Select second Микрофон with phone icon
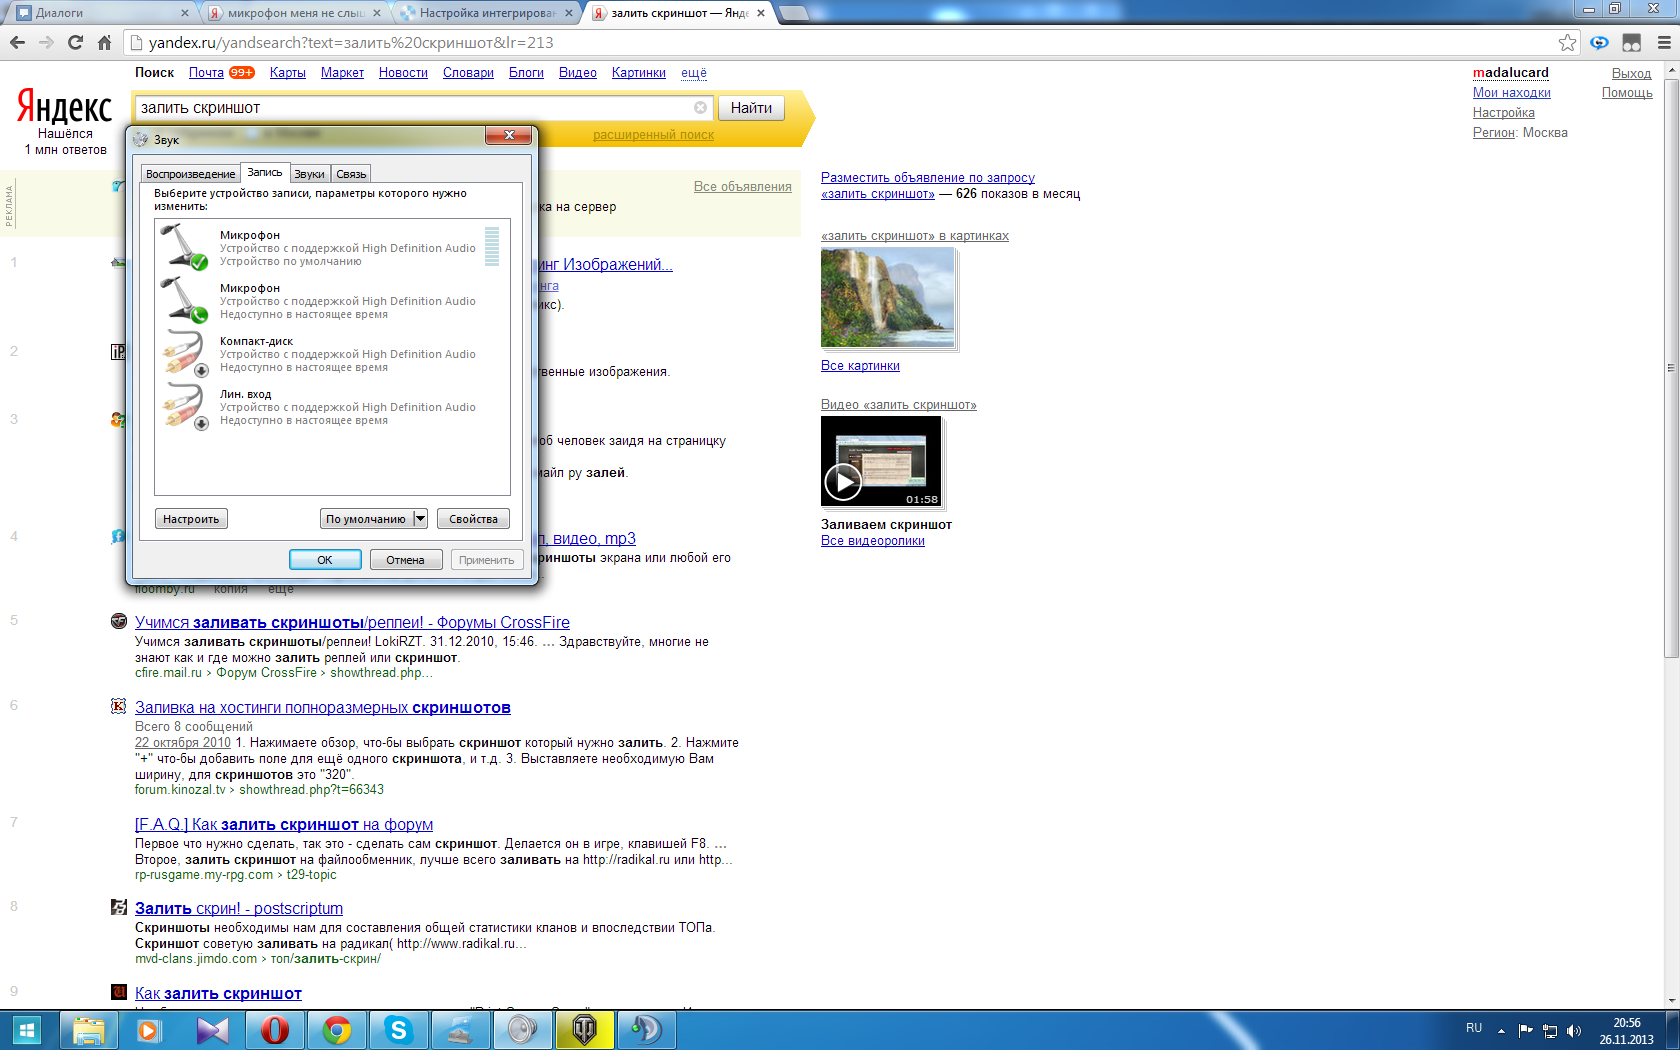The width and height of the screenshot is (1680, 1050). [333, 300]
